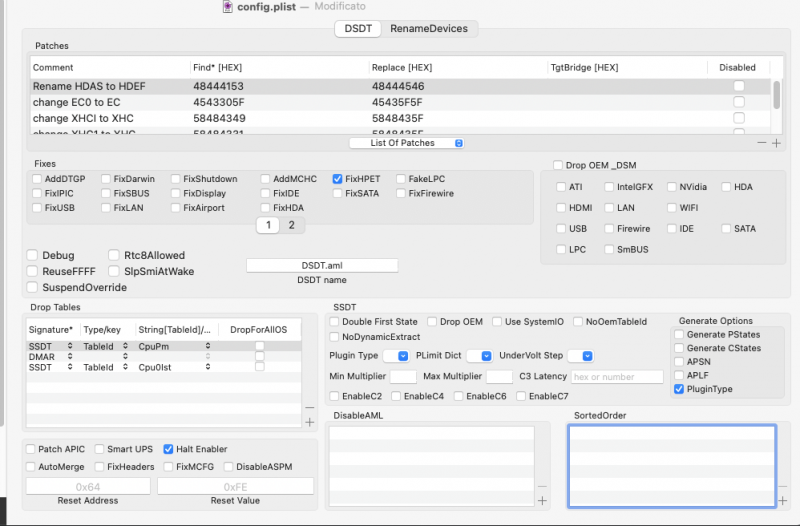Open the Plugin Type dropdown
This screenshot has height=526, width=800.
(402, 355)
